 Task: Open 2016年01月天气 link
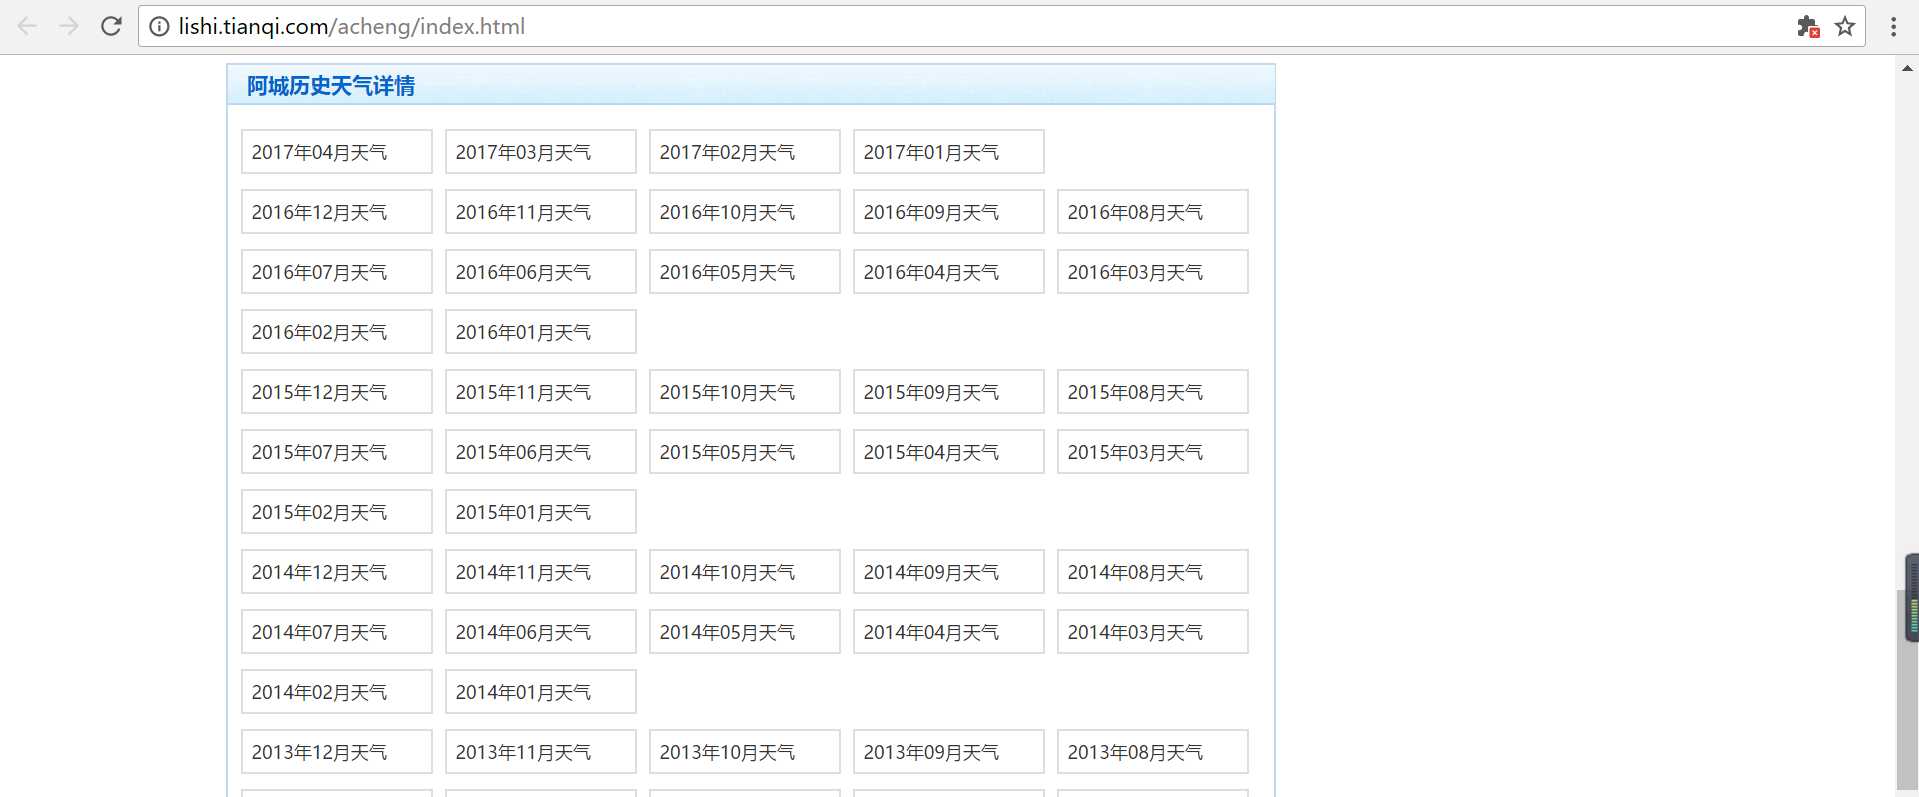541,332
